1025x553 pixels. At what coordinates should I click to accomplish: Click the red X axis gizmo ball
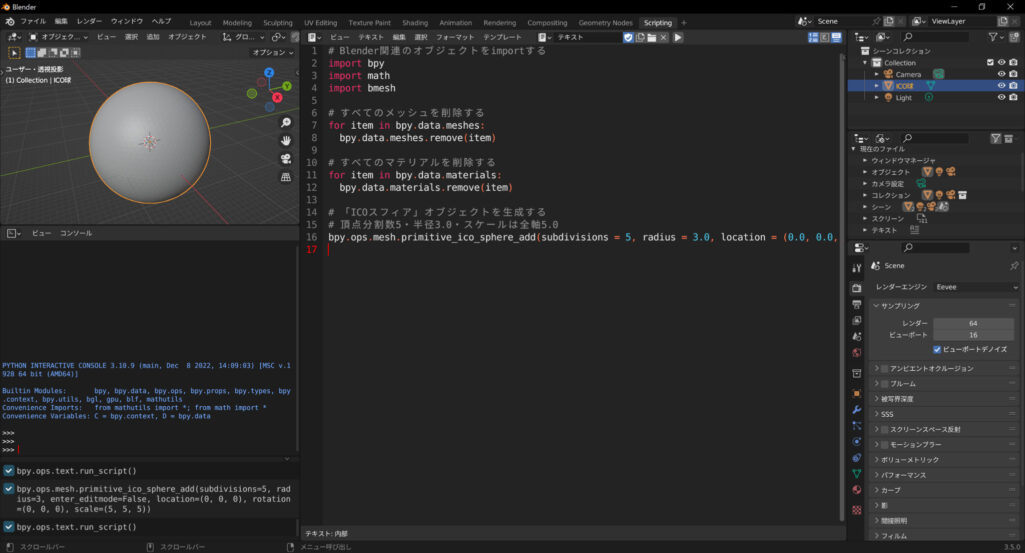(277, 97)
